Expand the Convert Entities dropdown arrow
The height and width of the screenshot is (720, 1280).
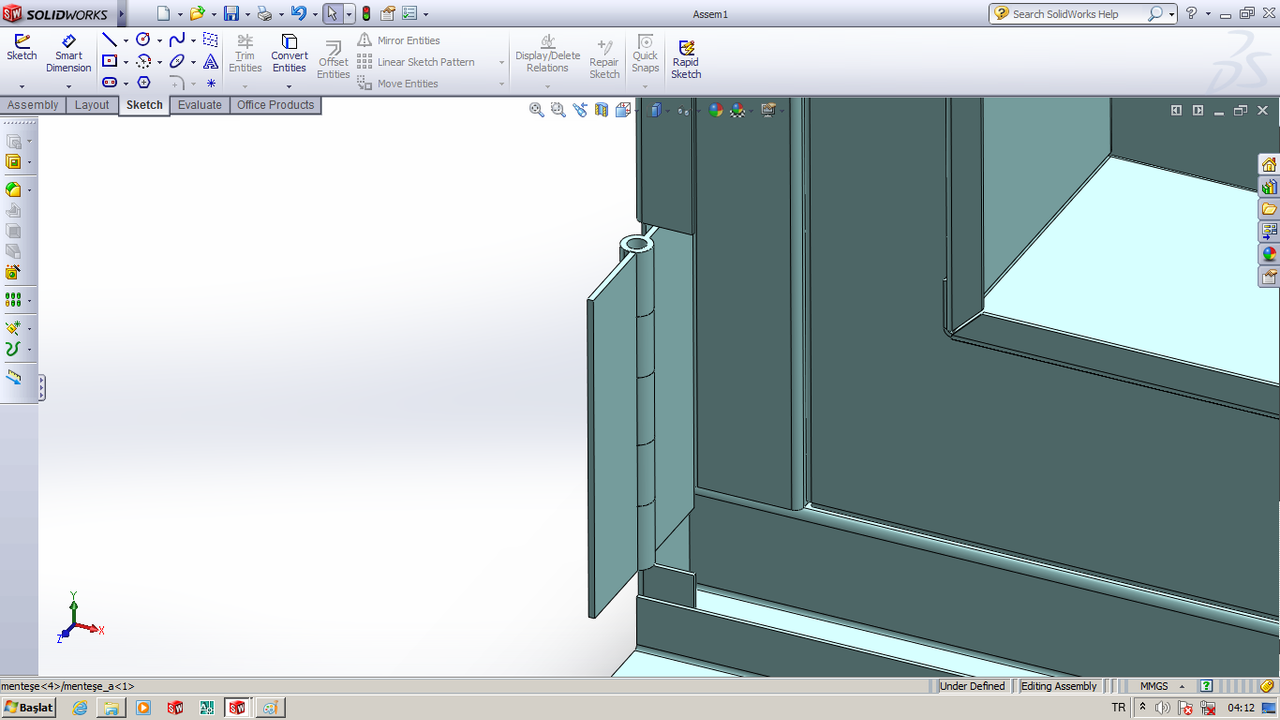click(289, 86)
